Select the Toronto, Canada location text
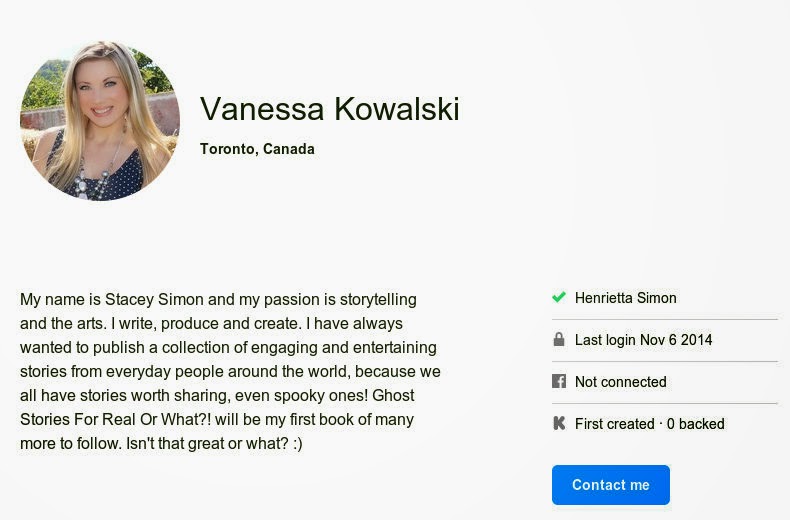Image resolution: width=790 pixels, height=520 pixels. tap(257, 149)
